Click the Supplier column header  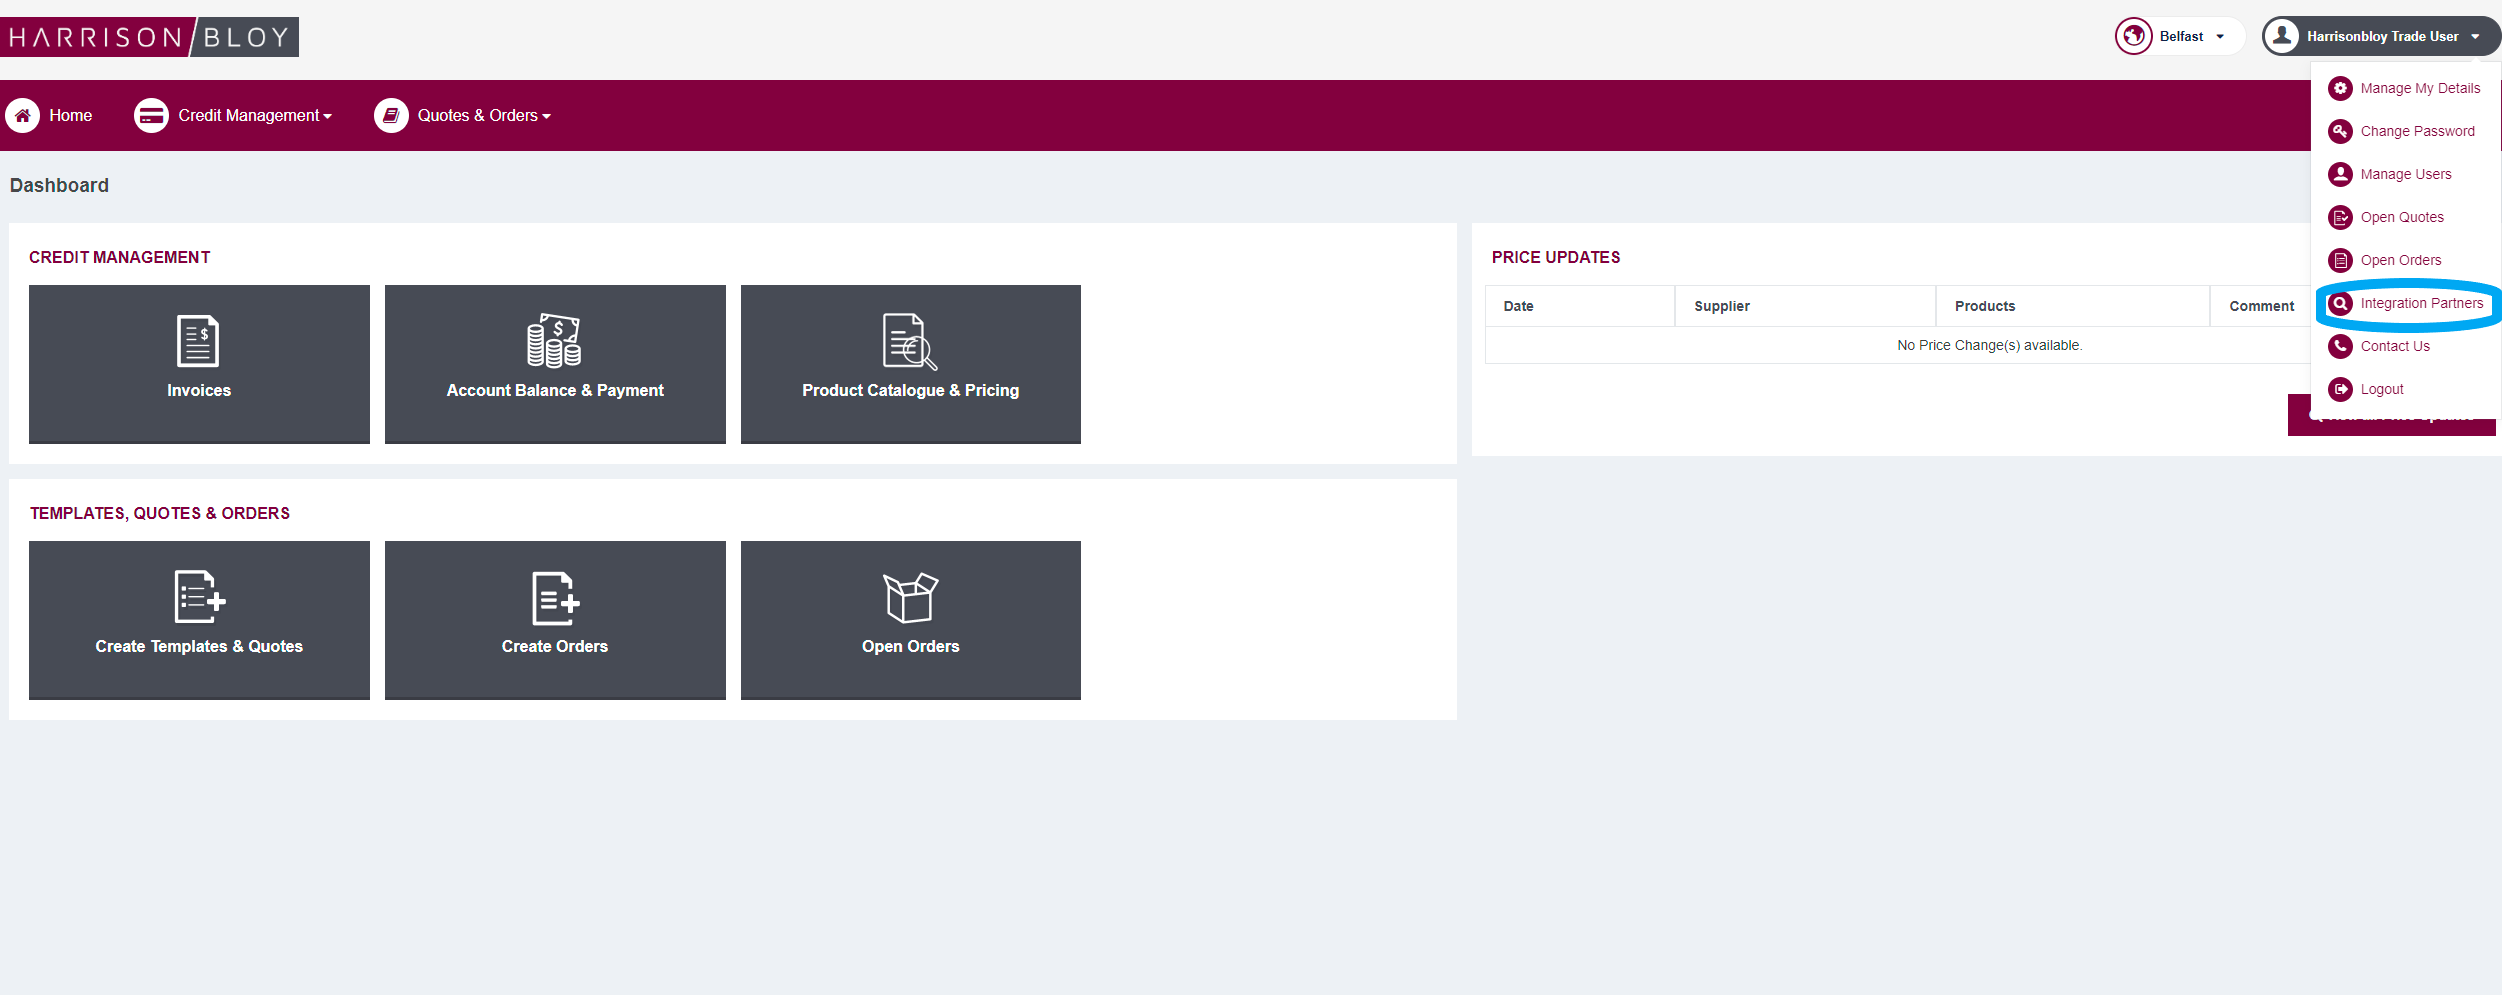1721,307
